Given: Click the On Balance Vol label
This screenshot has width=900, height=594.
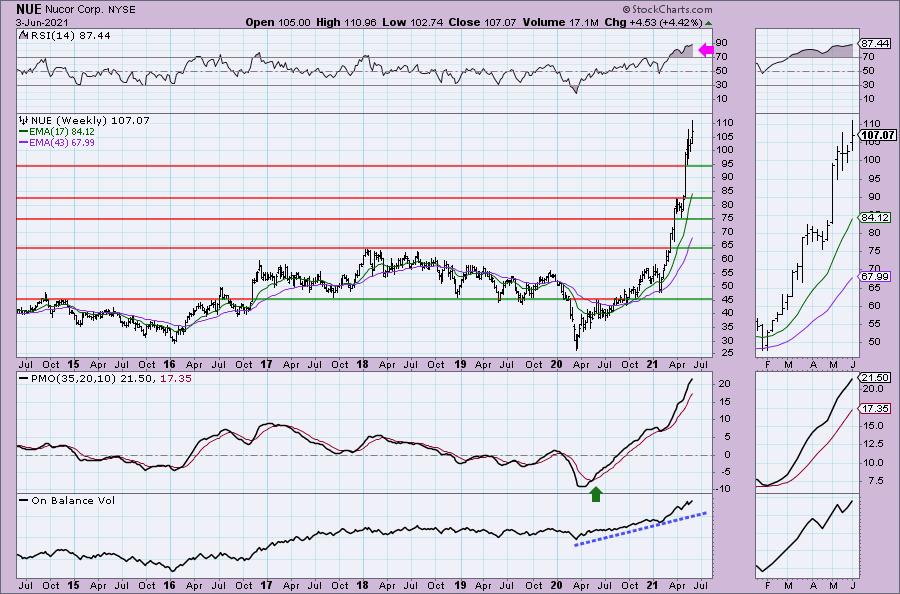Looking at the screenshot, I should click(73, 500).
